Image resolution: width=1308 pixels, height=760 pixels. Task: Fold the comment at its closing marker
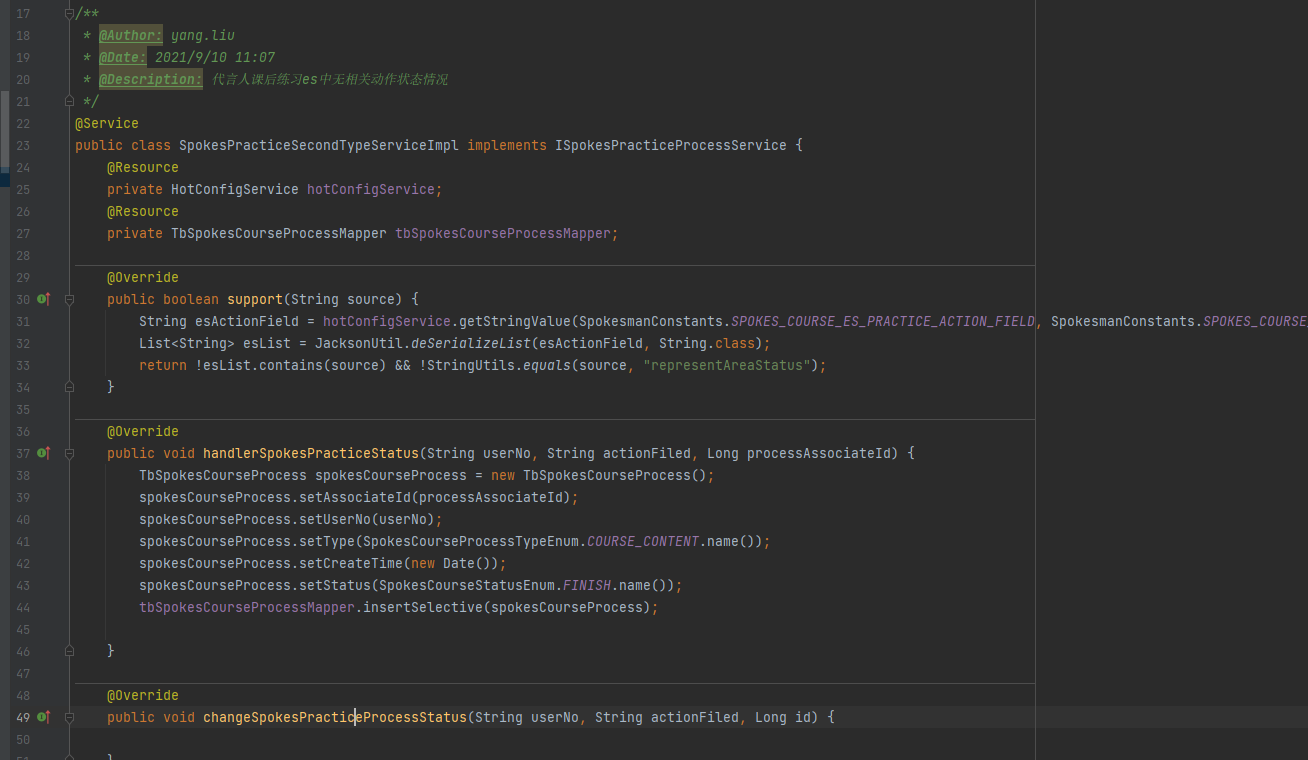coord(69,101)
